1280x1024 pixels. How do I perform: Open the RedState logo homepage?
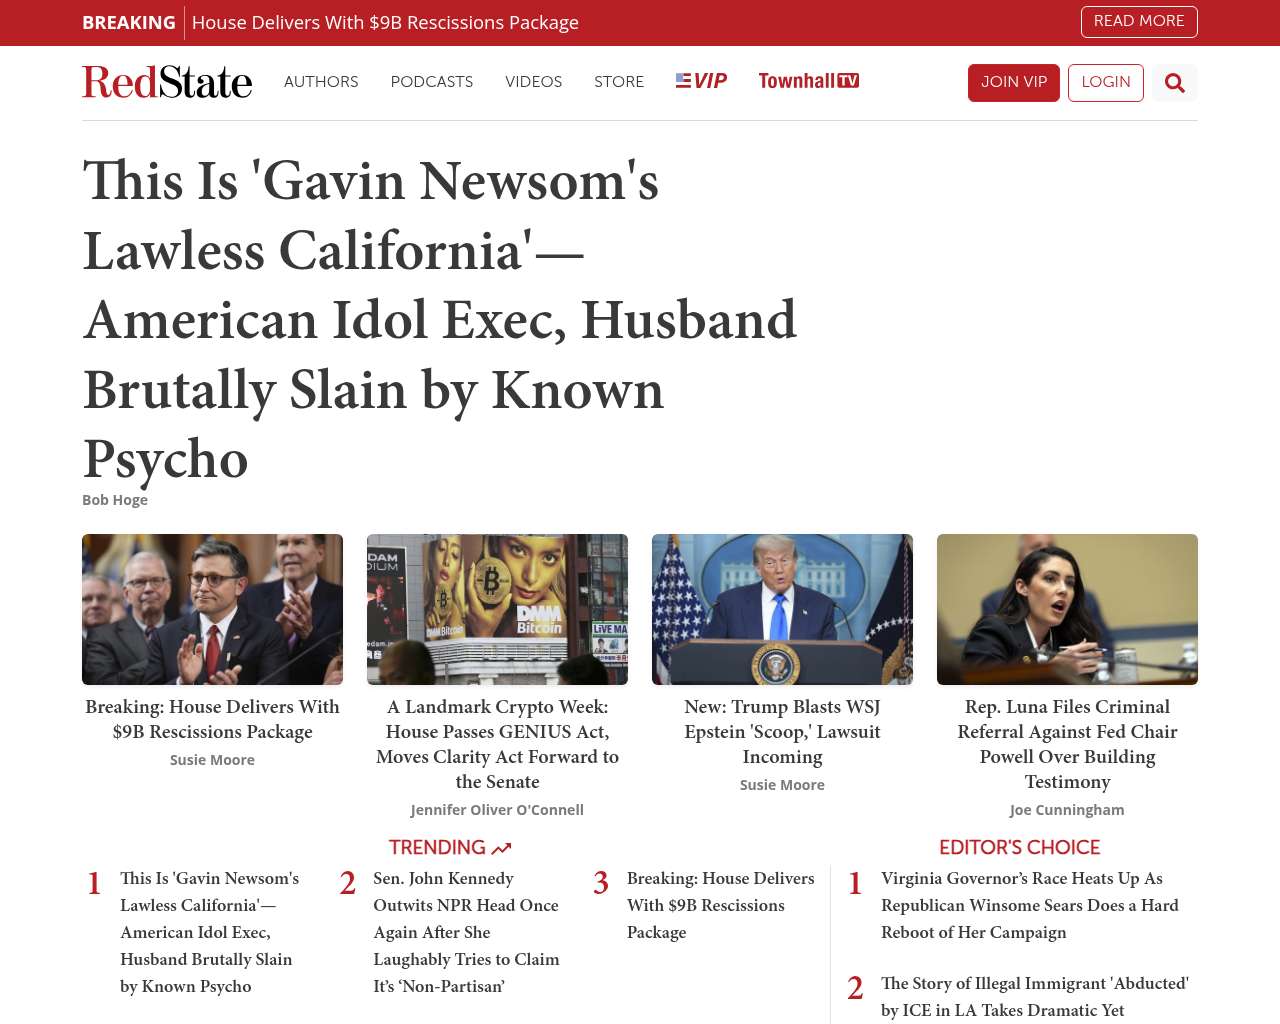(x=167, y=82)
